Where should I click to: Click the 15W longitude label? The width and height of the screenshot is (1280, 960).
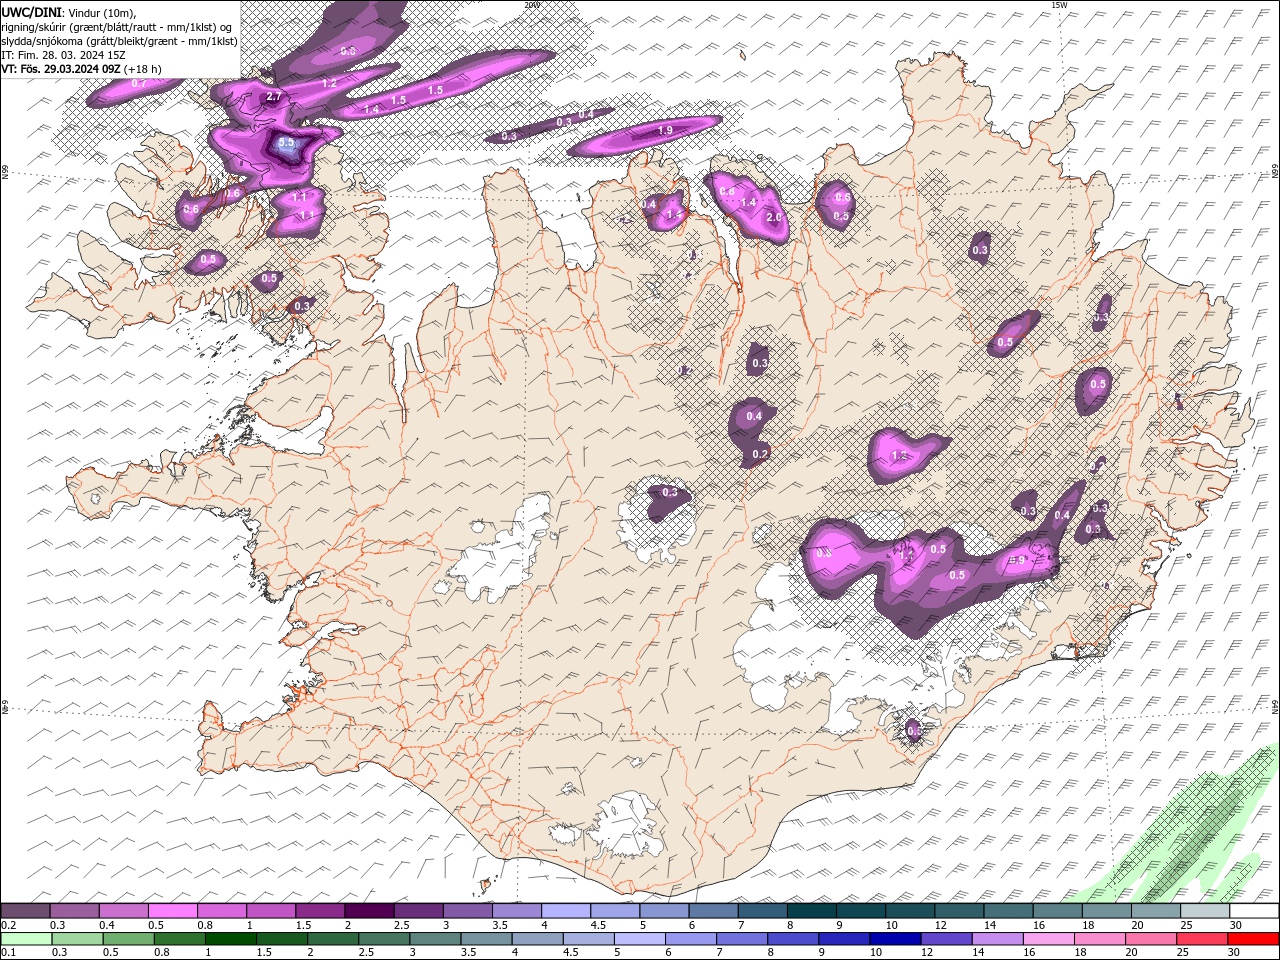click(x=1059, y=5)
